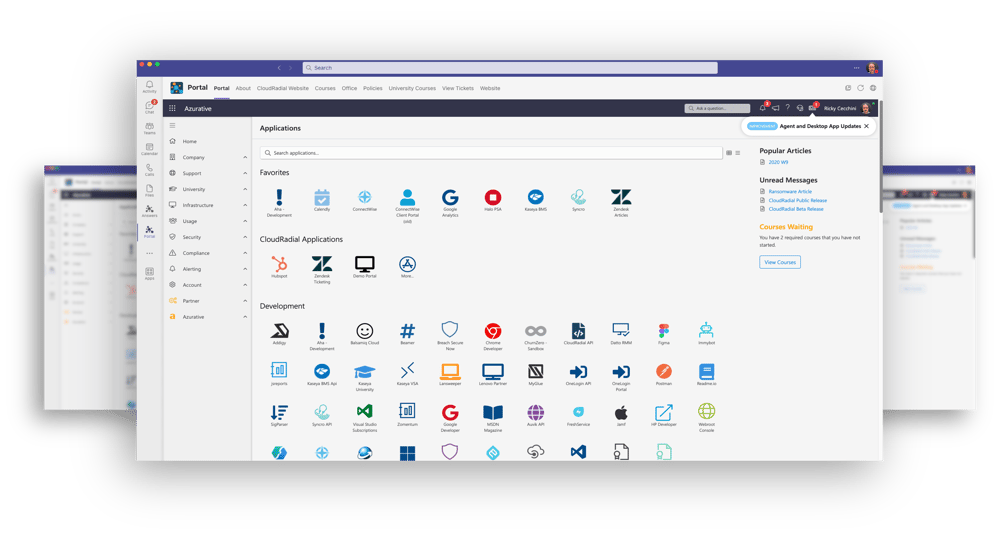The height and width of the screenshot is (540, 1000).
Task: Open Addigy in Development
Action: pyautogui.click(x=279, y=333)
